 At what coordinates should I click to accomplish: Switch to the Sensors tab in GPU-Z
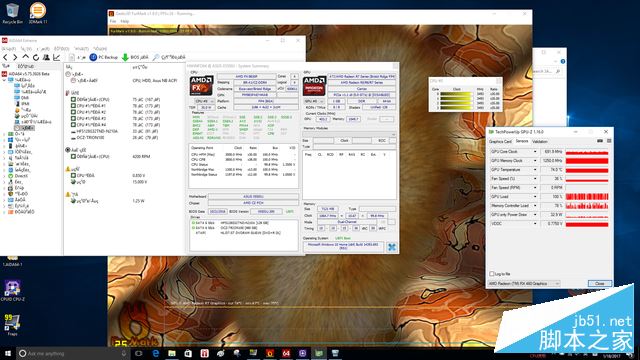(522, 141)
